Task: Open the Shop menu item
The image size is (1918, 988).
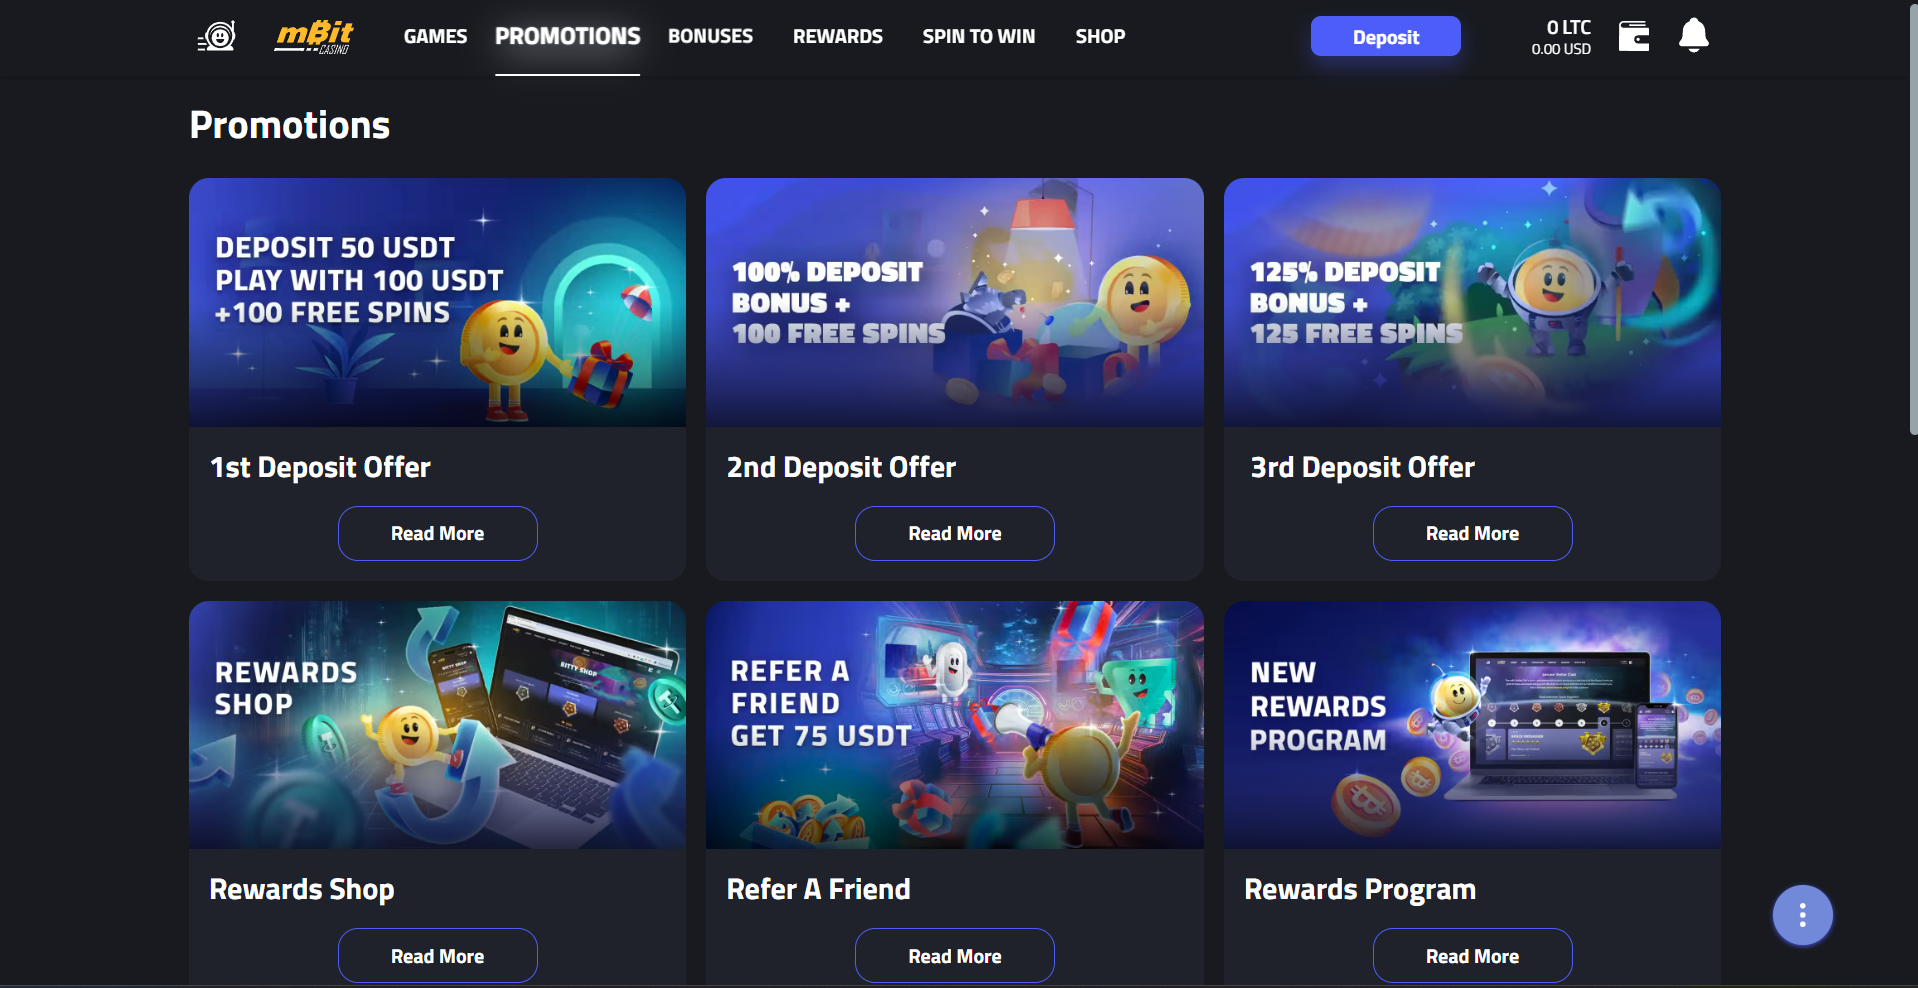Action: coord(1100,37)
